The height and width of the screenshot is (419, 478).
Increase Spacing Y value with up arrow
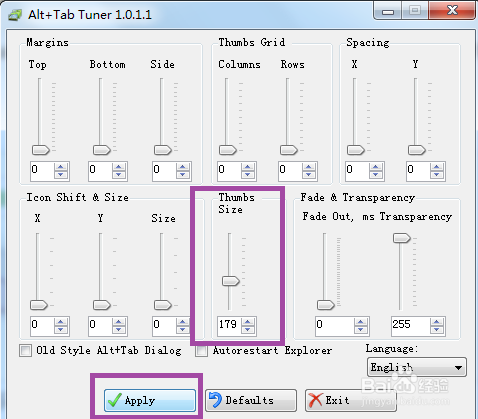coord(437,166)
